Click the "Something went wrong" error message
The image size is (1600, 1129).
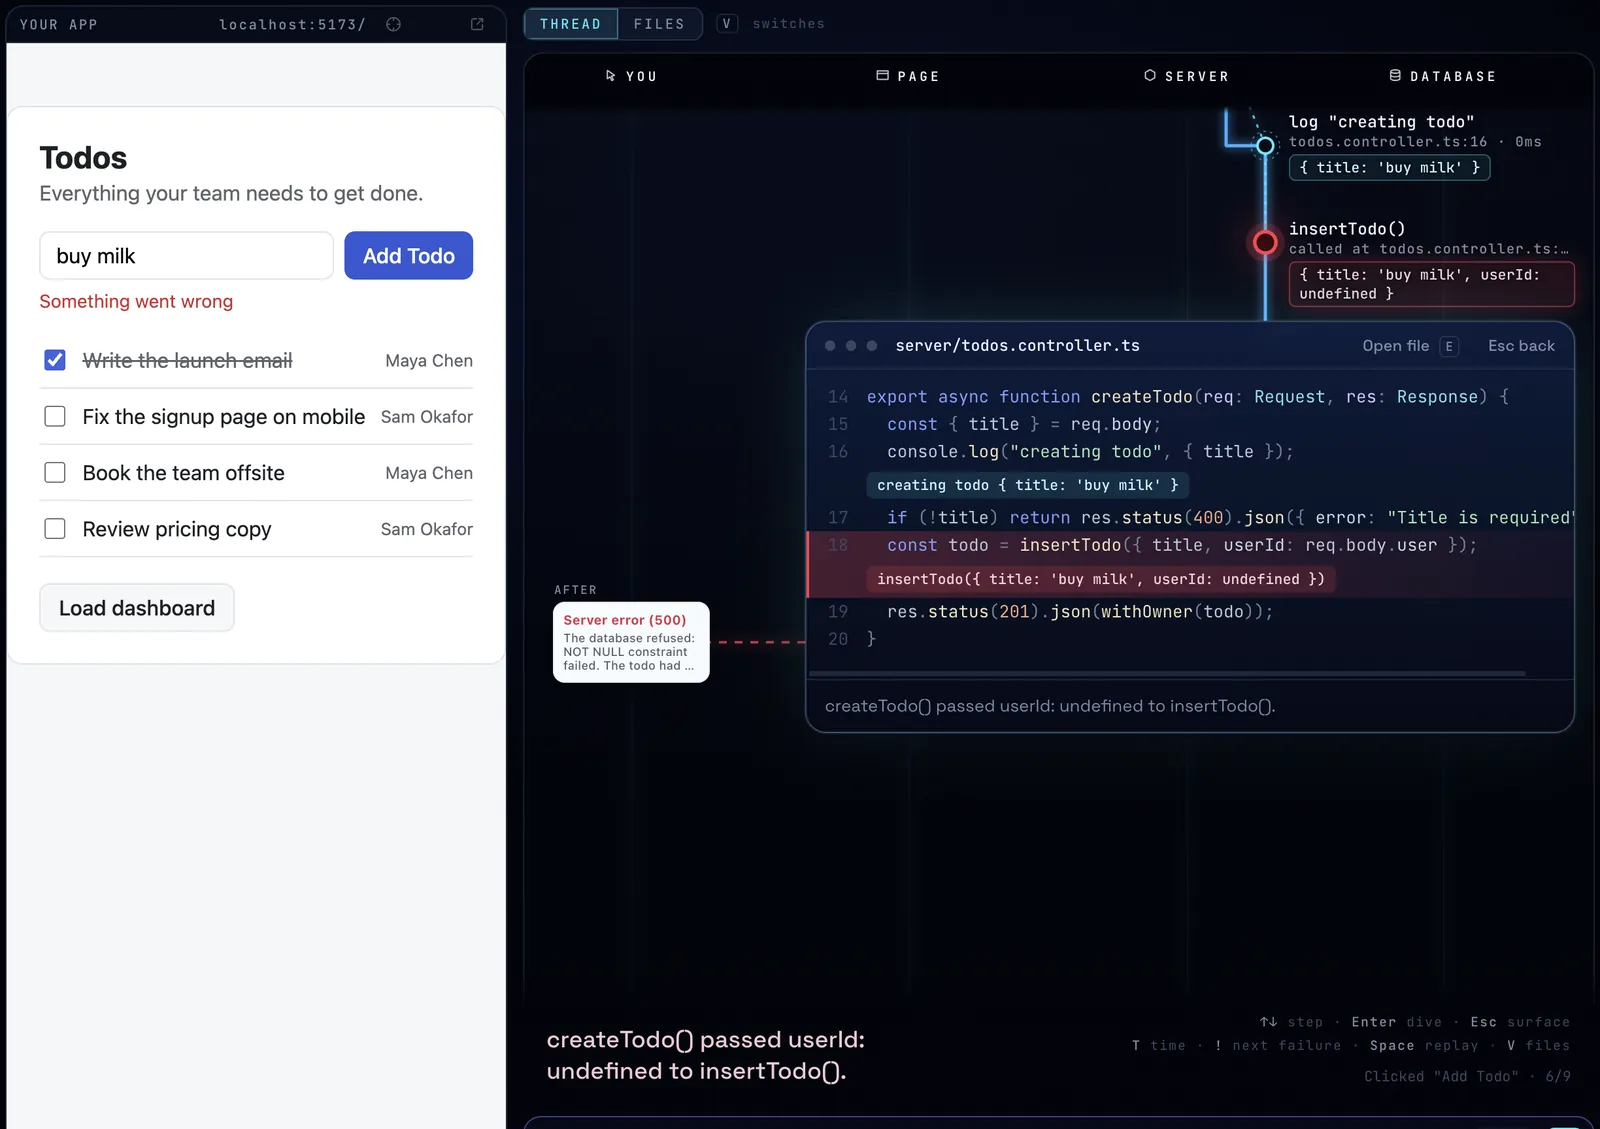coord(136,302)
